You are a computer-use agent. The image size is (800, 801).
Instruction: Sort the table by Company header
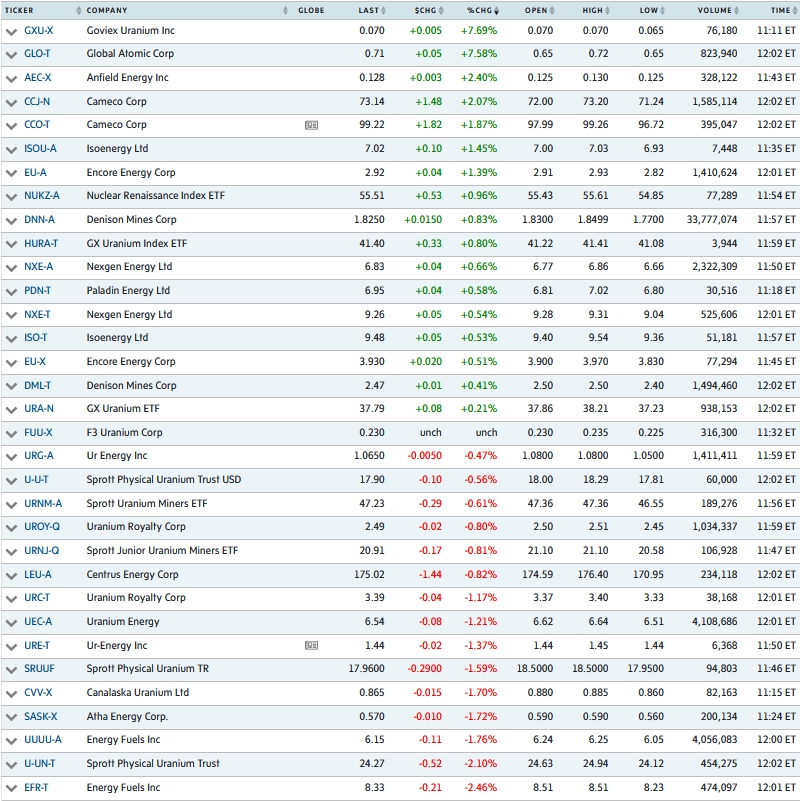pyautogui.click(x=107, y=10)
